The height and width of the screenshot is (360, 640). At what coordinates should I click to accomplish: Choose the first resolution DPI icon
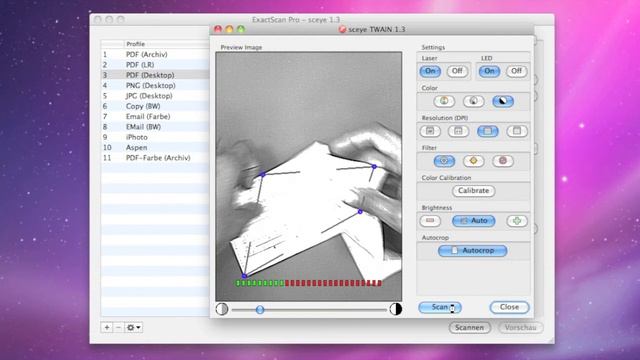click(x=430, y=131)
